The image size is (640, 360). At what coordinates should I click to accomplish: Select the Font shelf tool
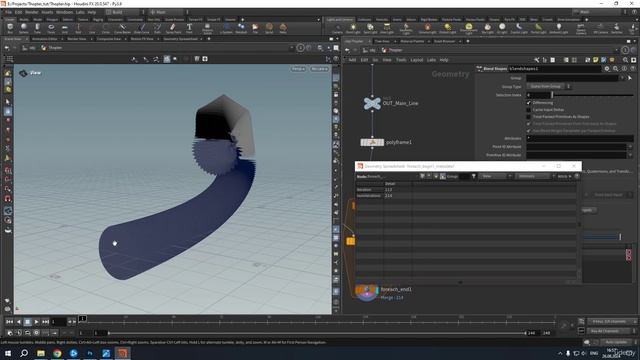pos(189,28)
